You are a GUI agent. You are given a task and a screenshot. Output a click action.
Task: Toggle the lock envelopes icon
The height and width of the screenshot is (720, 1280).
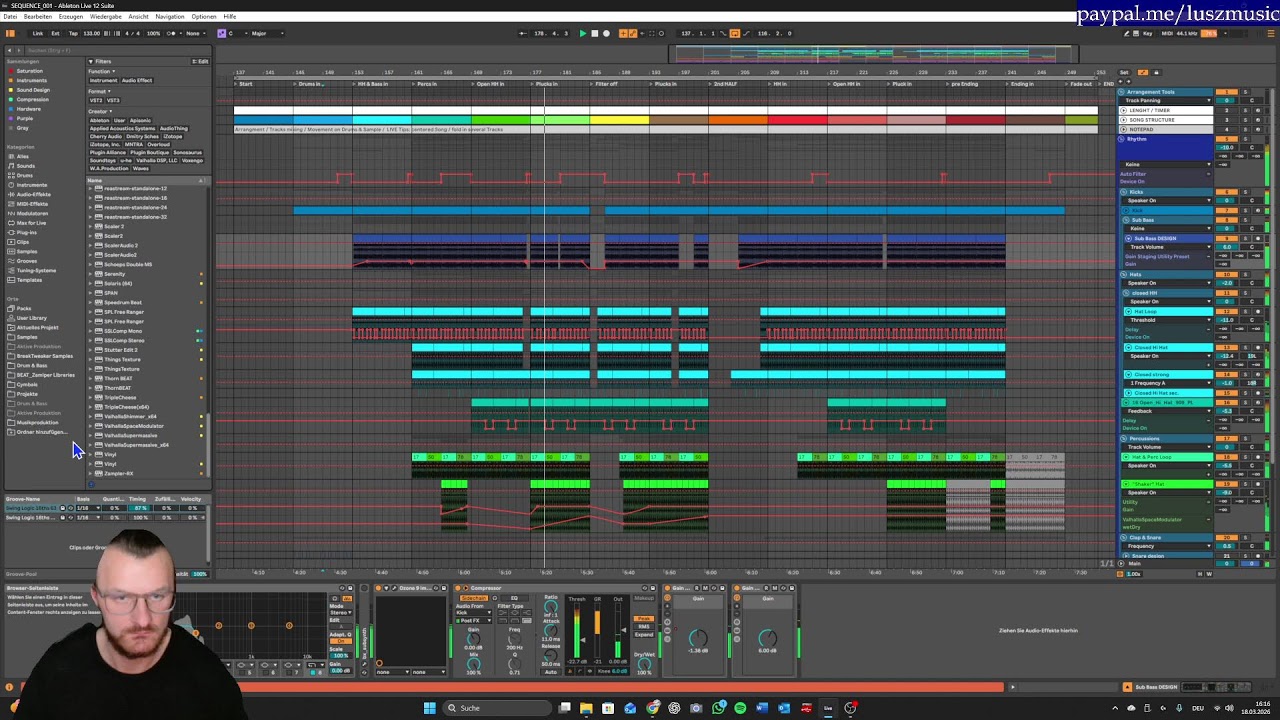(x=1155, y=72)
